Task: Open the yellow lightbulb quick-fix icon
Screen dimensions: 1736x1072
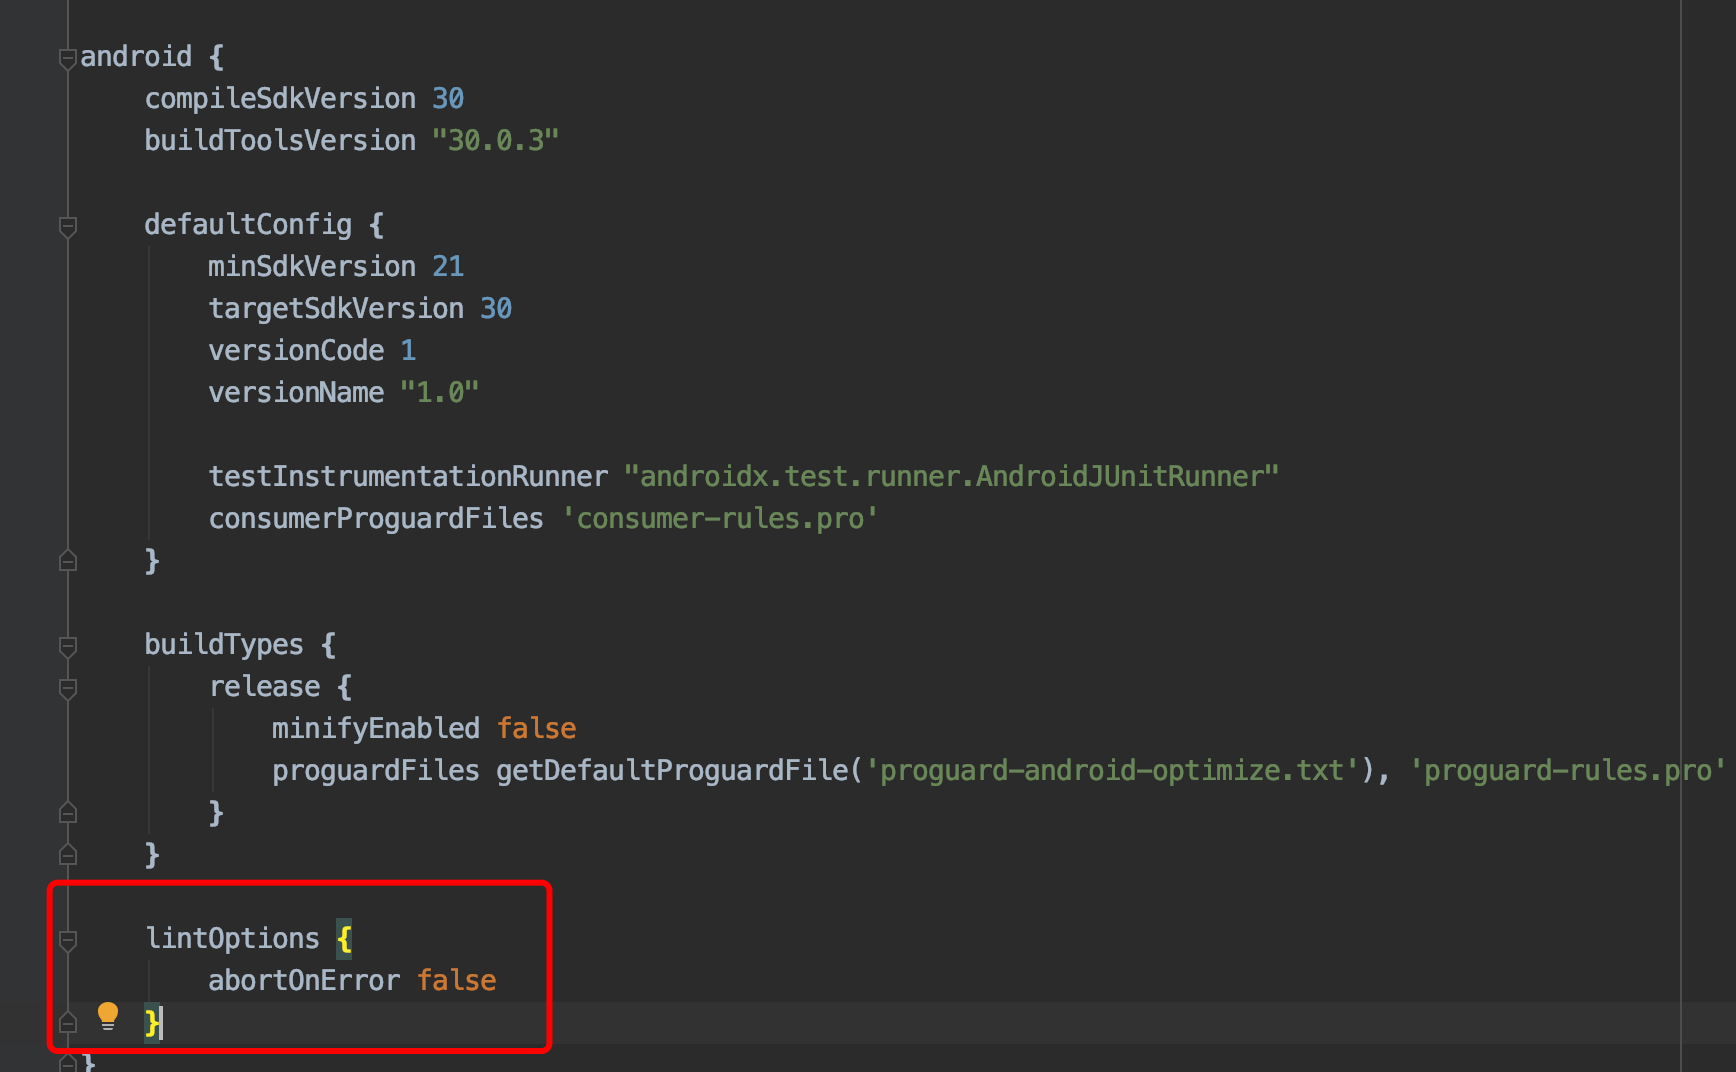Action: tap(108, 1016)
